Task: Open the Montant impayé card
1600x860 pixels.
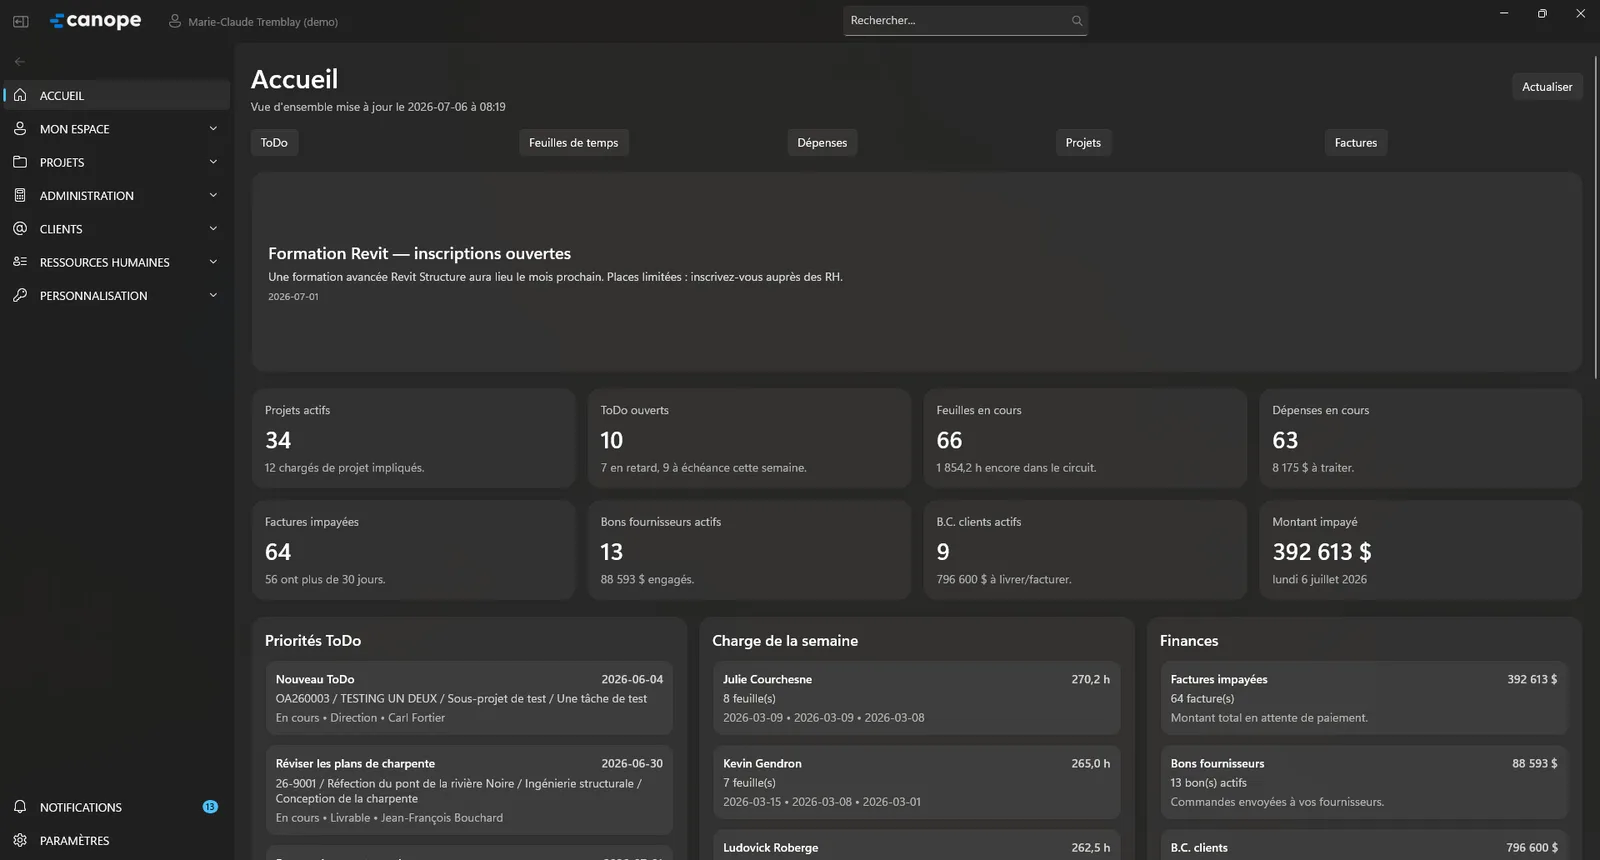Action: click(x=1420, y=550)
